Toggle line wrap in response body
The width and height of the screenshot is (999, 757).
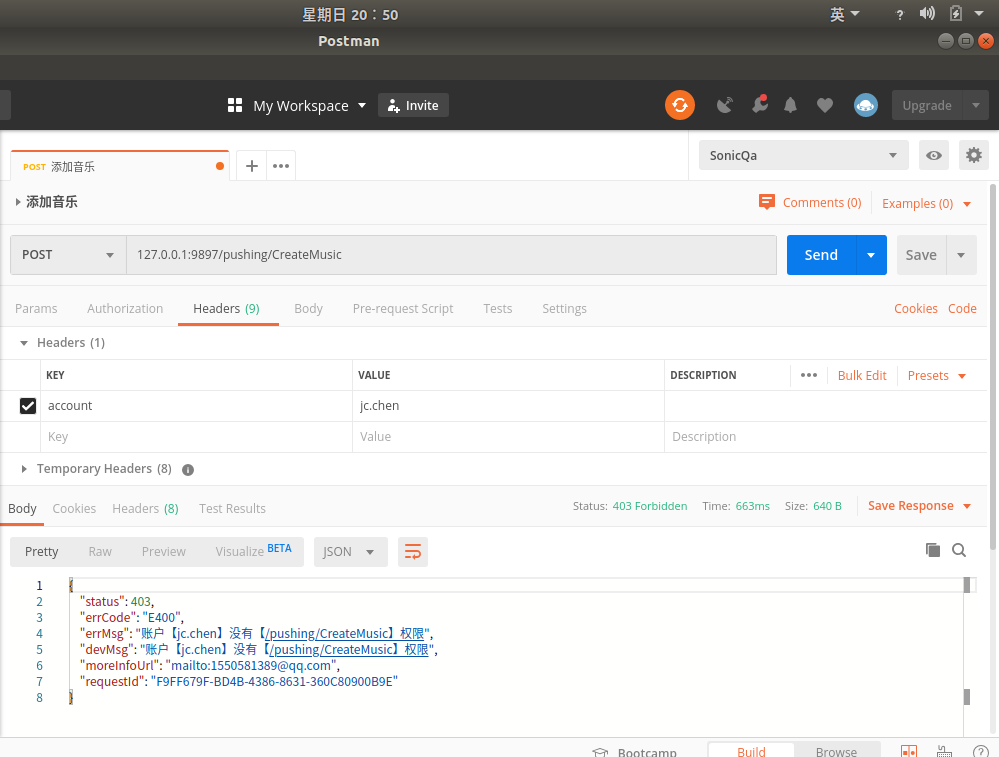(x=413, y=552)
